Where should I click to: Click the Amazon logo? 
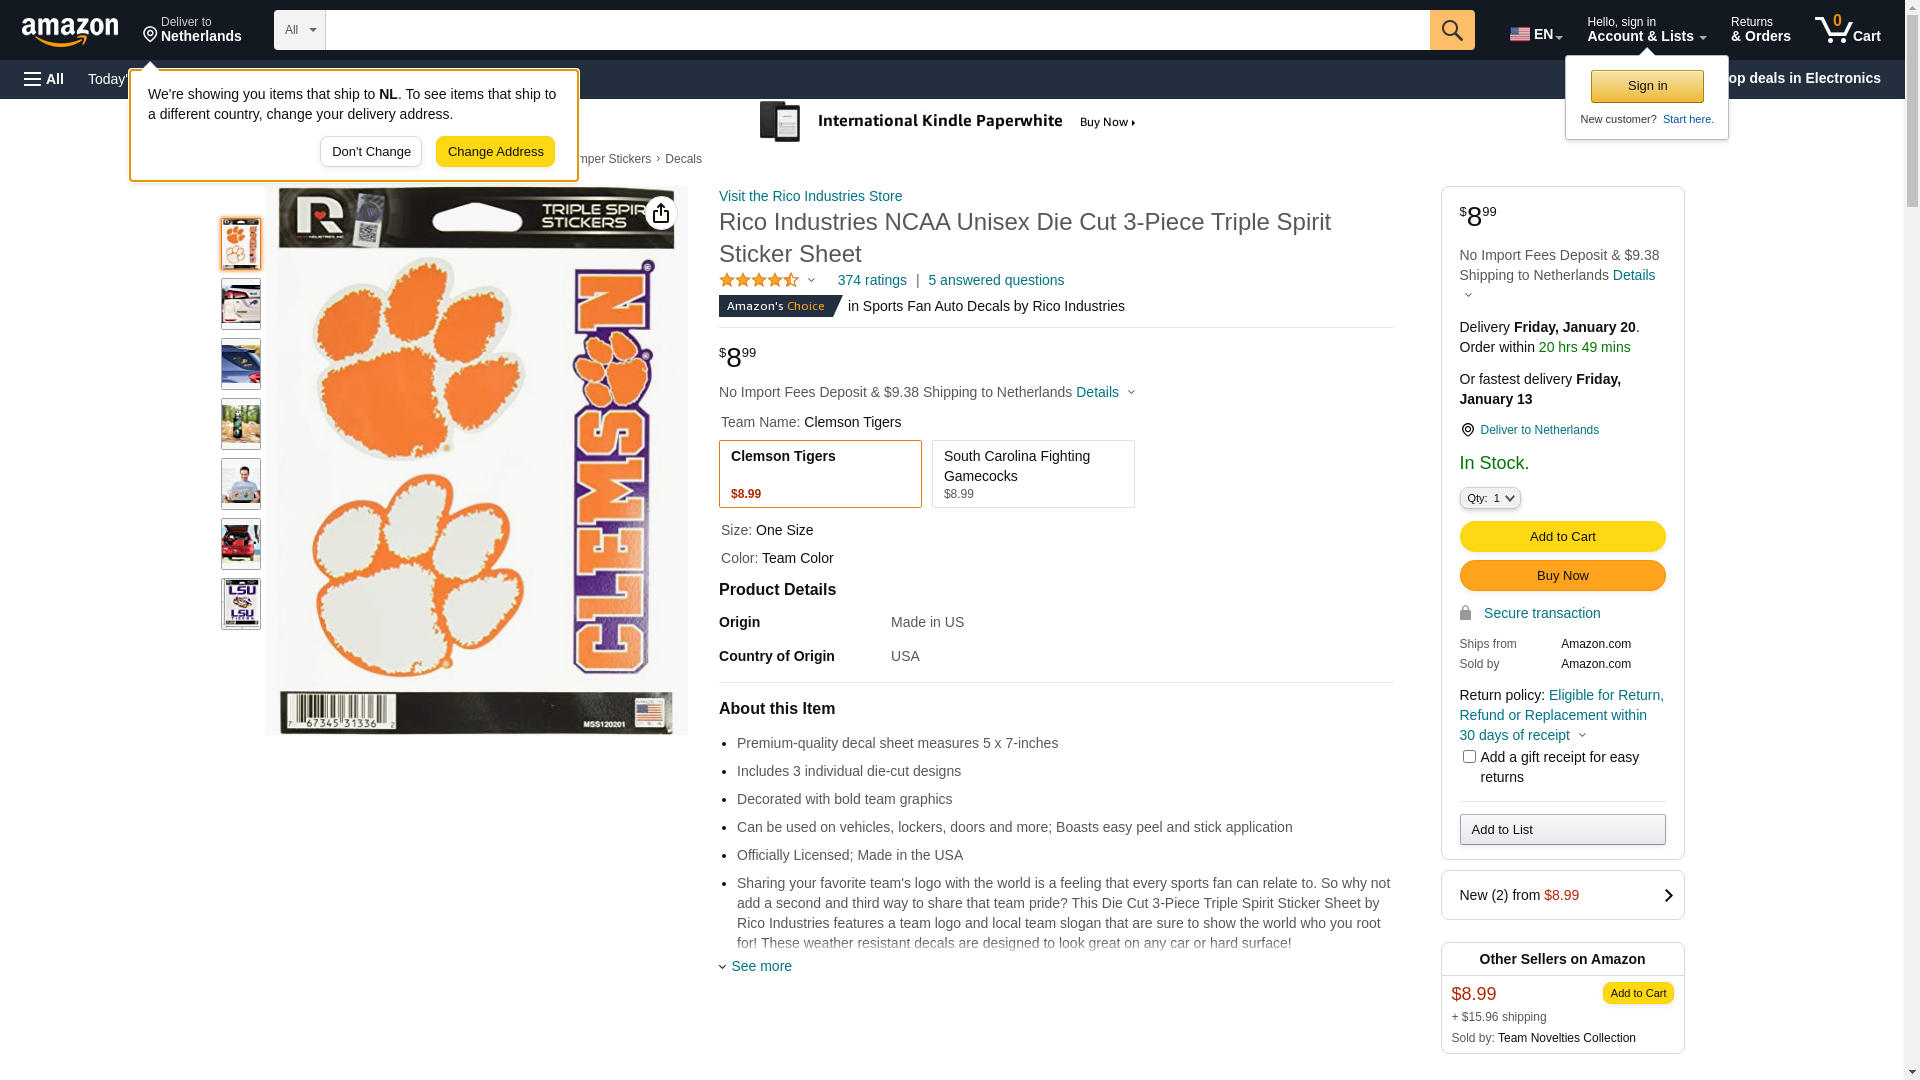pos(70,31)
